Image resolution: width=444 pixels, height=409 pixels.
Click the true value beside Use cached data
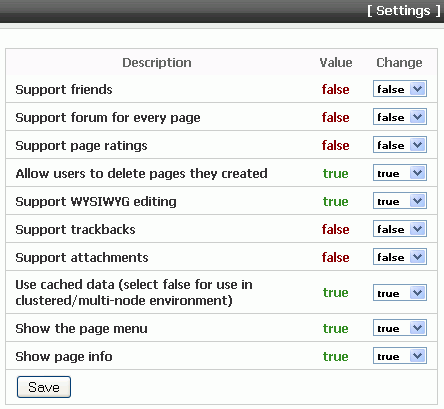click(x=335, y=292)
